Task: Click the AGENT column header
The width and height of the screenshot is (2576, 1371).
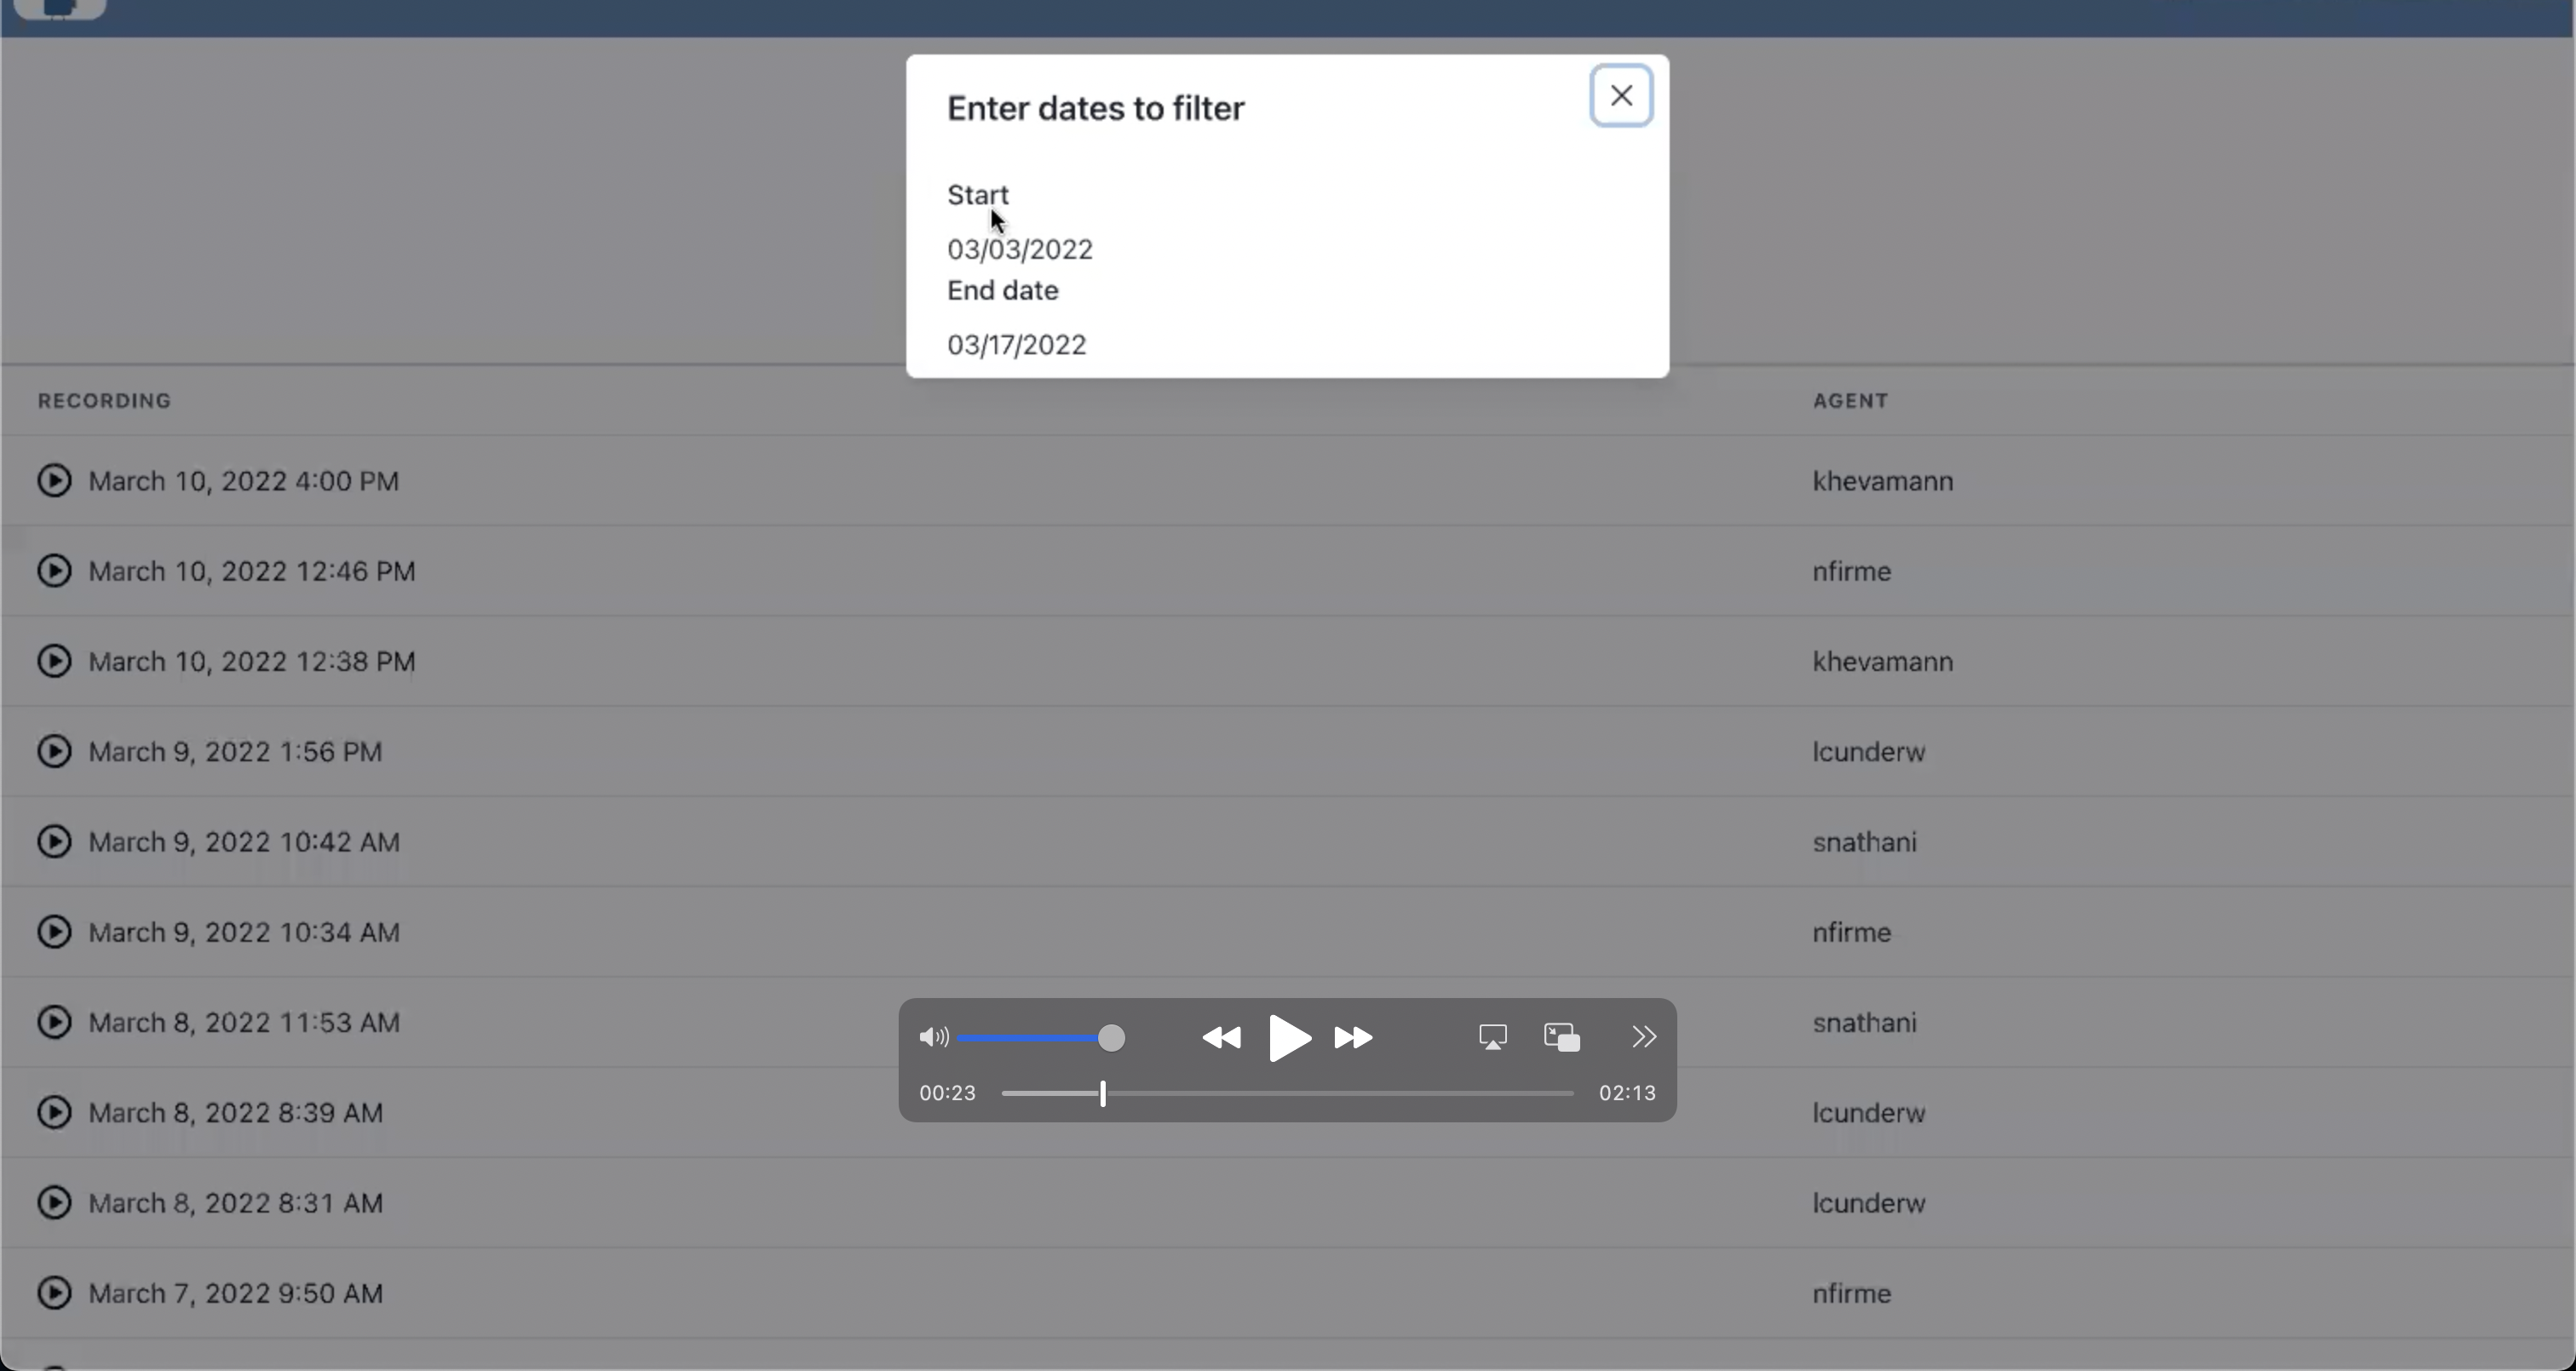Action: point(1850,401)
